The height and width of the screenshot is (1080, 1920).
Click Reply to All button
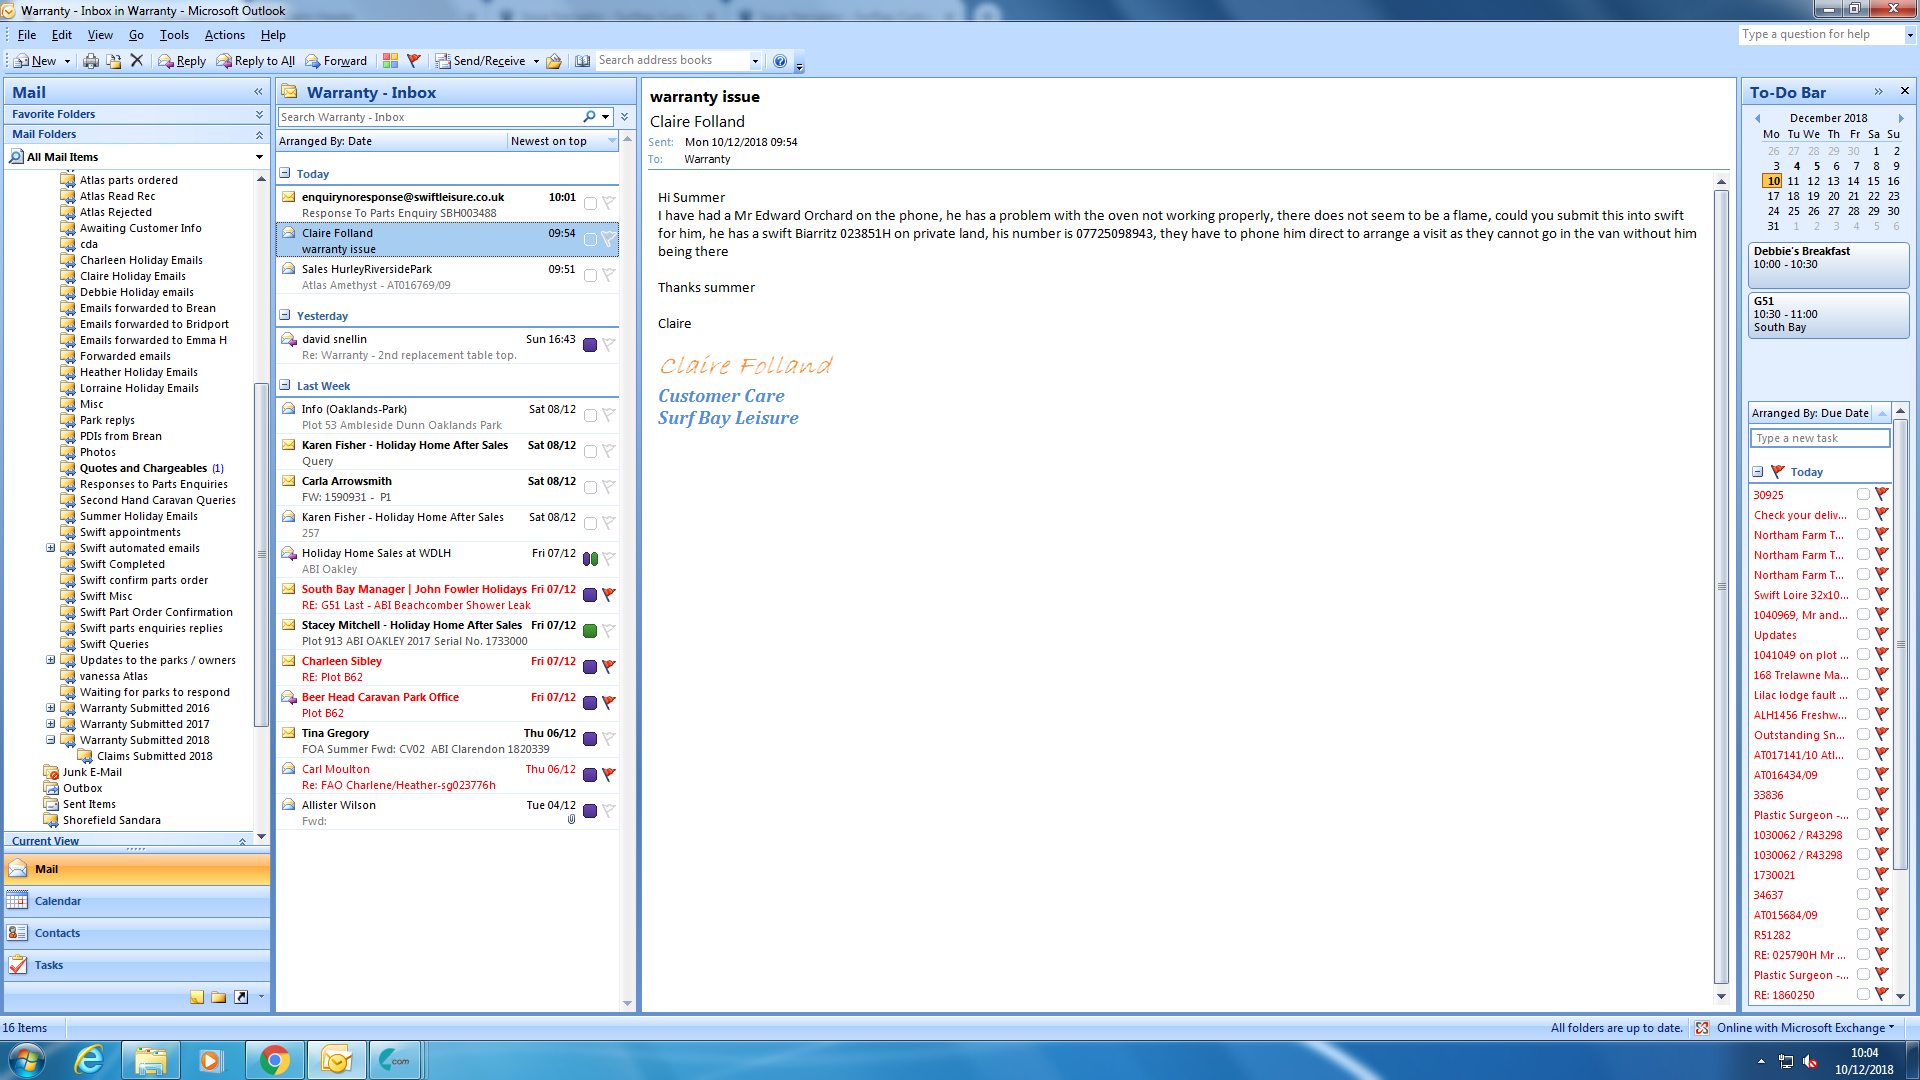[x=256, y=61]
